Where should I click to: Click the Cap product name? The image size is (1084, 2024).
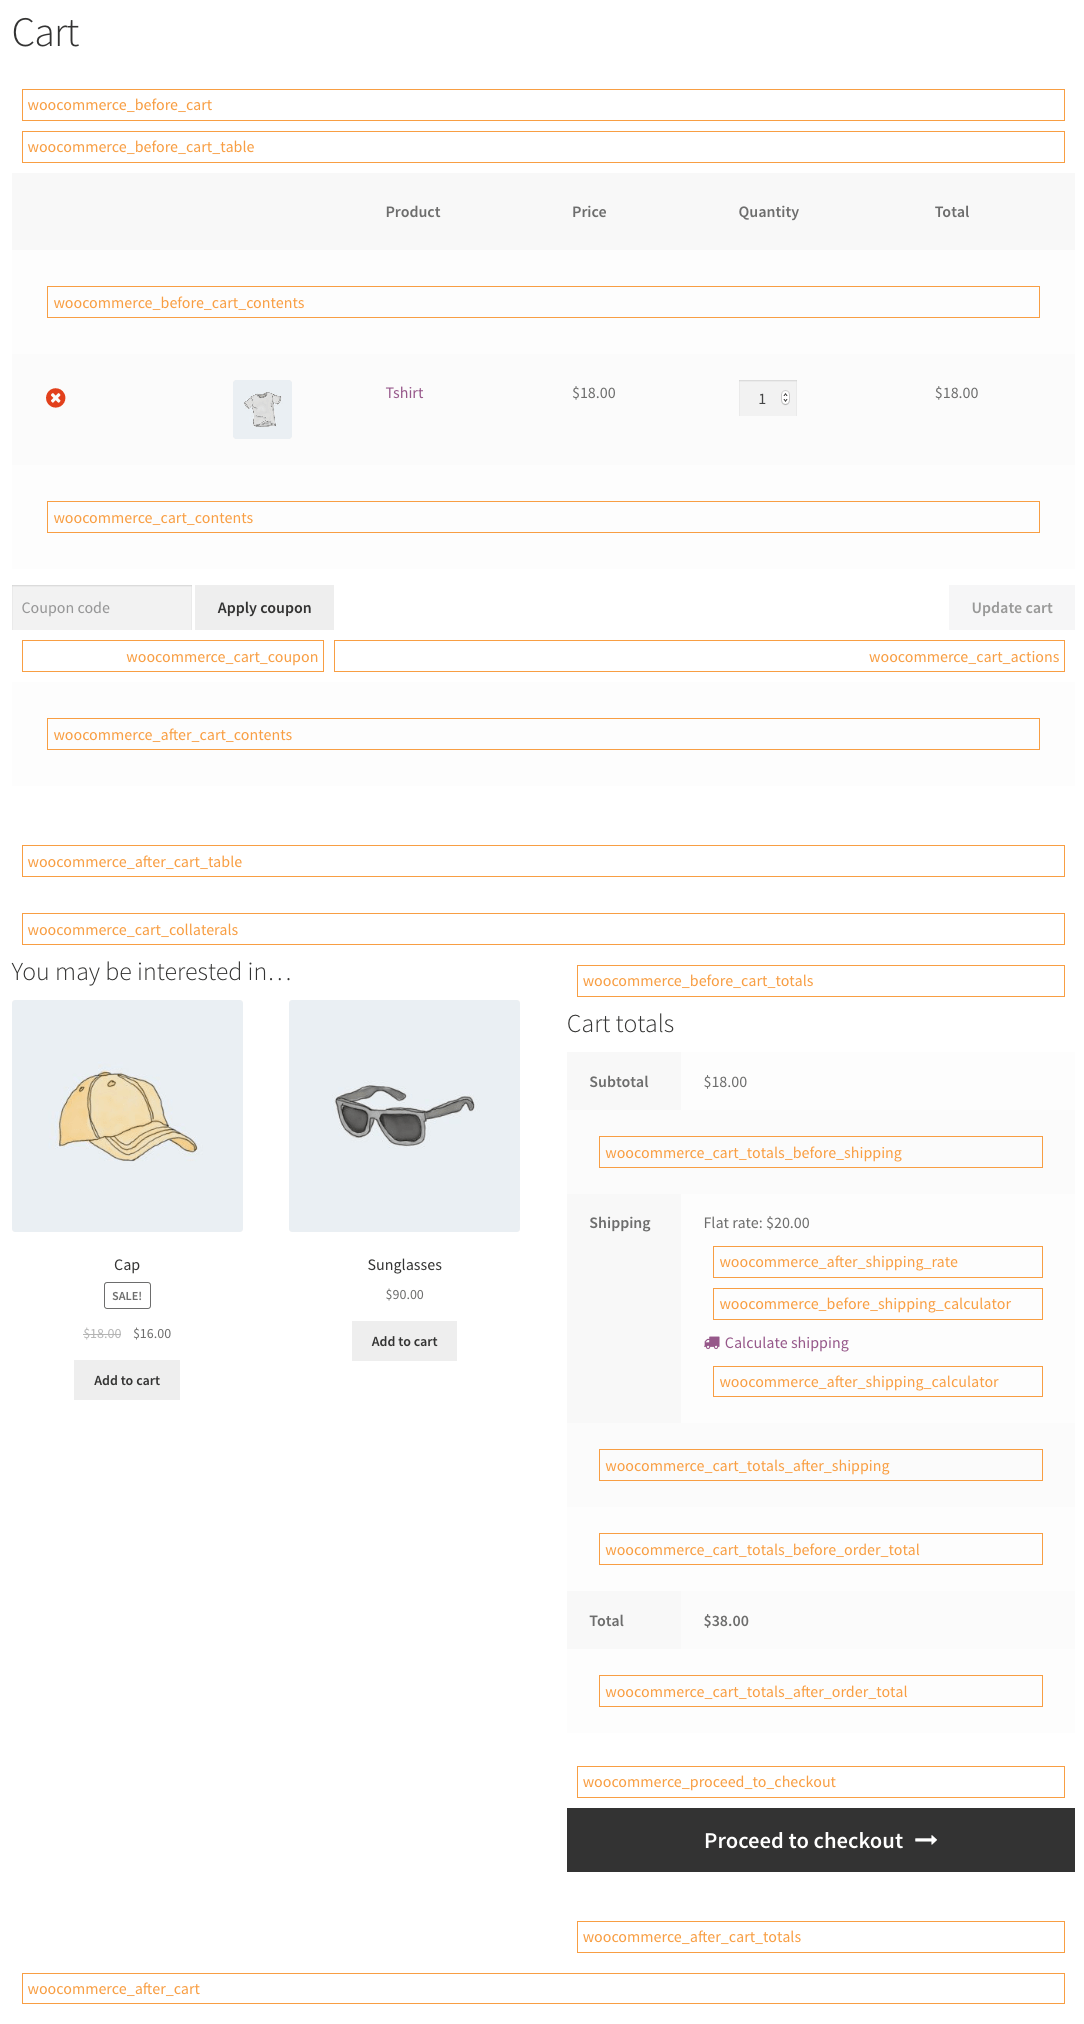pyautogui.click(x=127, y=1265)
